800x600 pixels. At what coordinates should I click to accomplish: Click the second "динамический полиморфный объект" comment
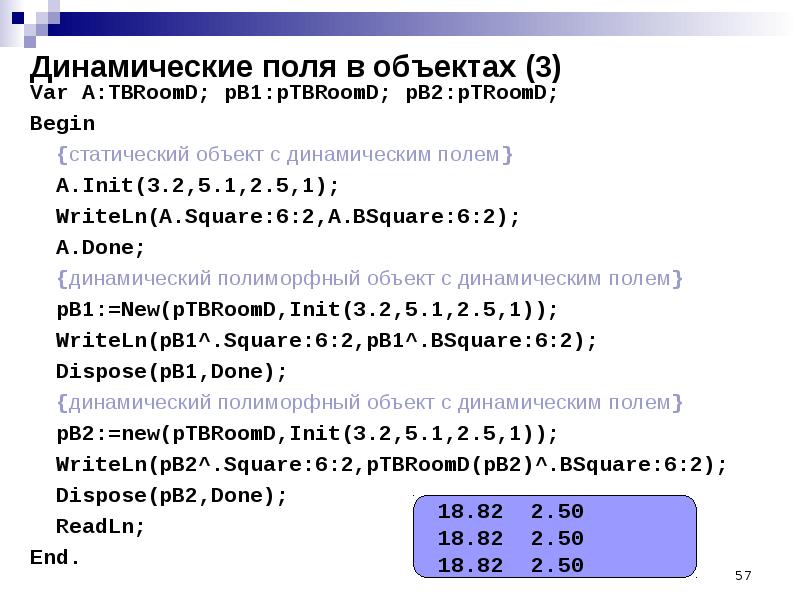pyautogui.click(x=370, y=402)
